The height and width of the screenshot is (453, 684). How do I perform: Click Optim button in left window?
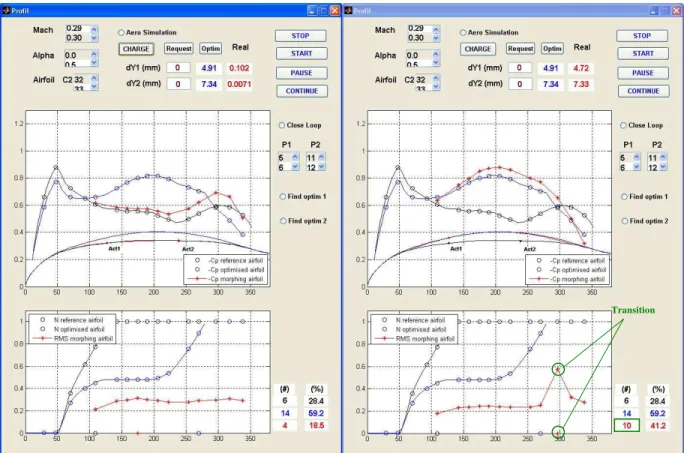tap(210, 48)
